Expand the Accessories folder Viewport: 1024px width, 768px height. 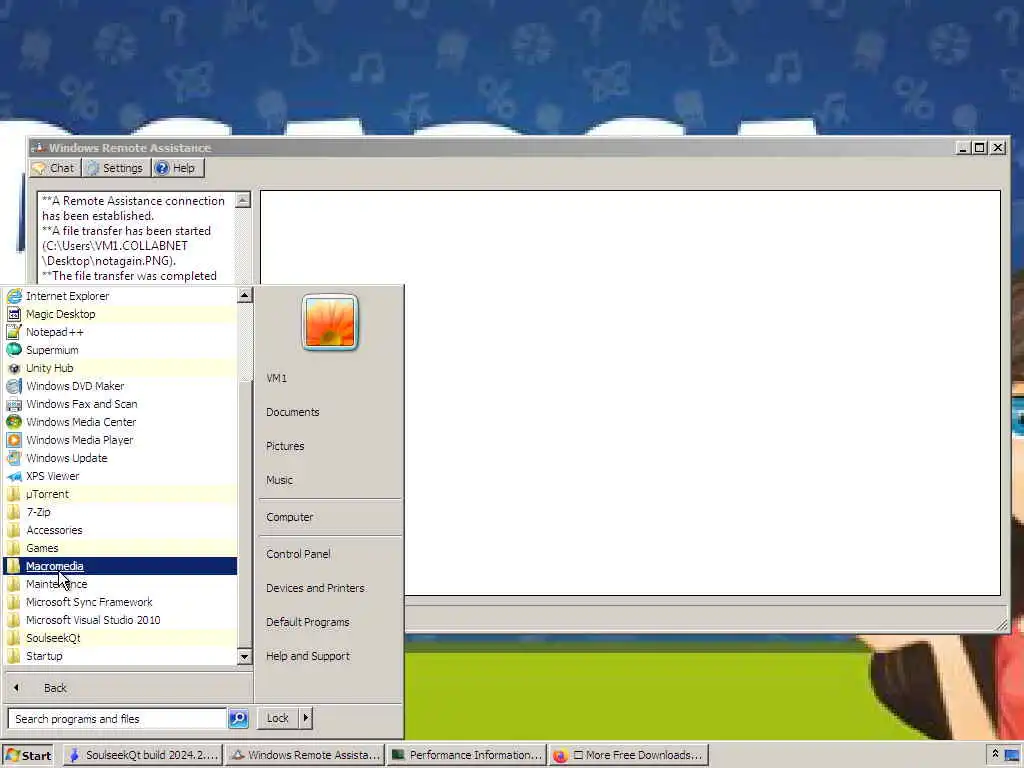coord(121,530)
